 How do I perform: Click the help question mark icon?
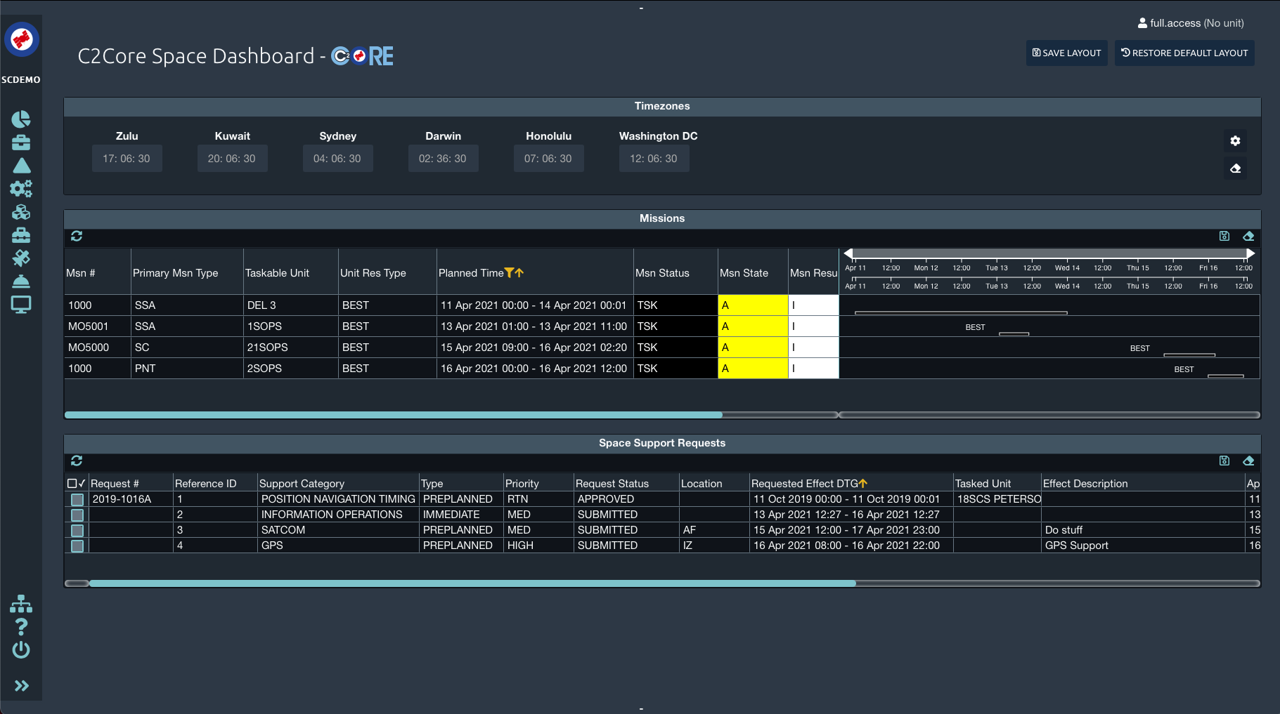tap(21, 627)
